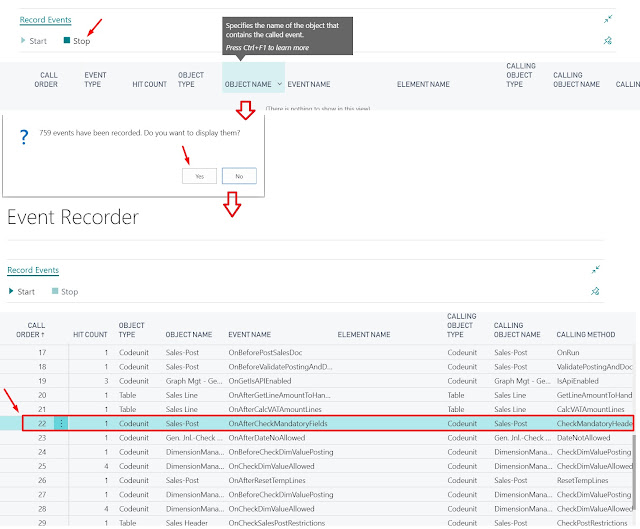Click the ELEMENT NAME header in the upper grid
The image size is (640, 529).
coord(423,84)
